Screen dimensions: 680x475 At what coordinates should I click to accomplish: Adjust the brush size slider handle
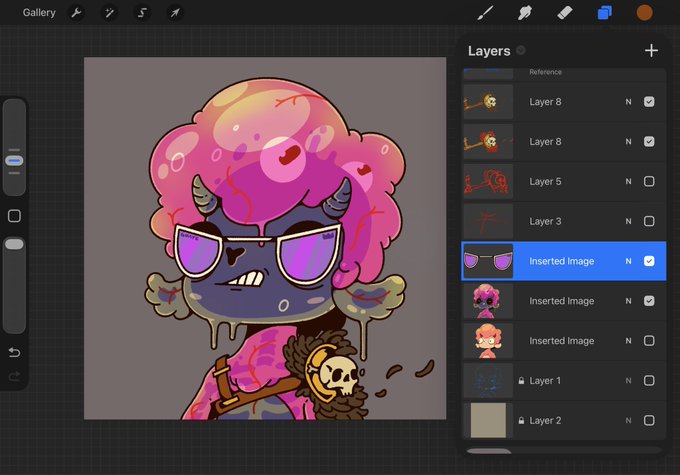point(14,161)
